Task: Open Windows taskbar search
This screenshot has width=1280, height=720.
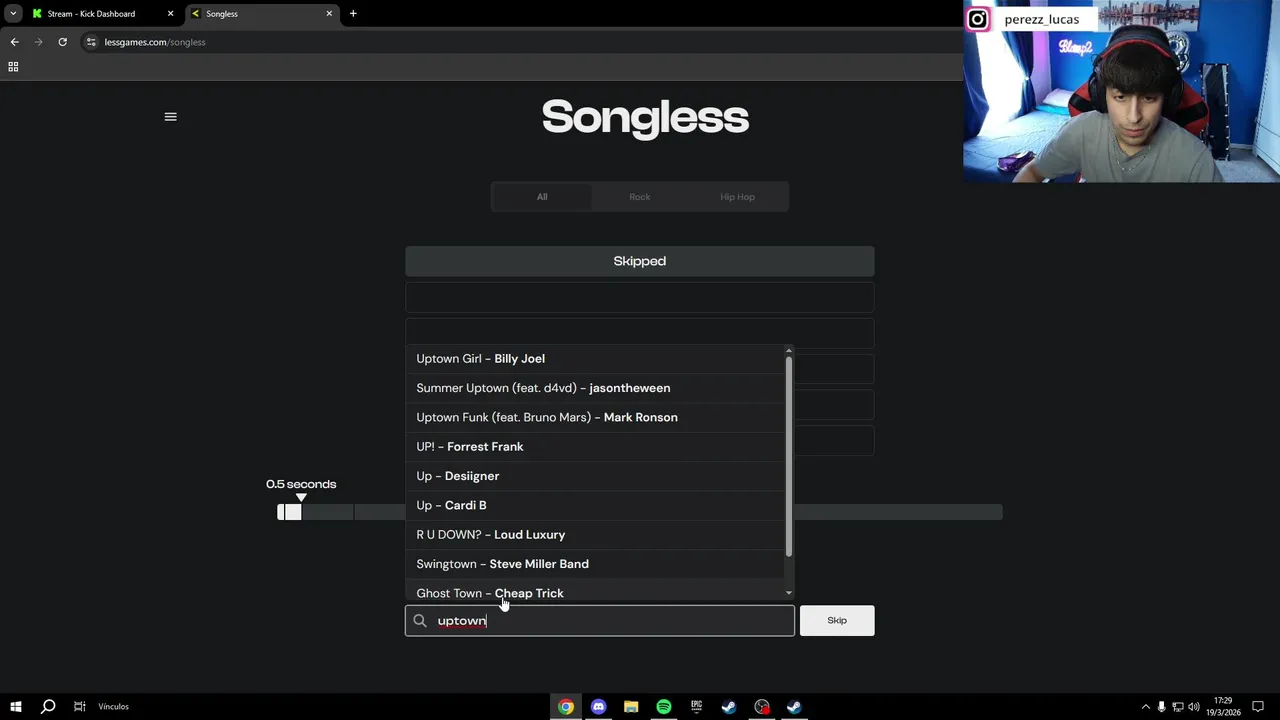Action: coord(47,707)
